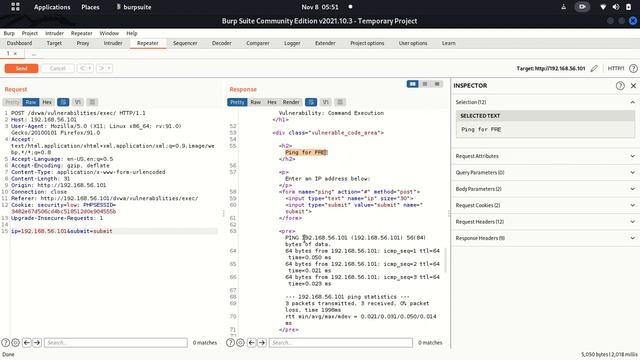Viewport: 640px width, 360px height.
Task: Switch to the Decoder tab
Action: coord(222,43)
